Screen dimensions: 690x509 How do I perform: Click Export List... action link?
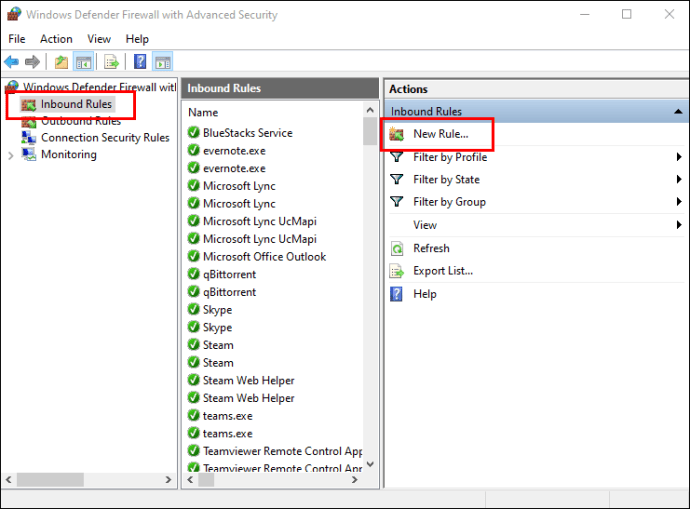[443, 271]
